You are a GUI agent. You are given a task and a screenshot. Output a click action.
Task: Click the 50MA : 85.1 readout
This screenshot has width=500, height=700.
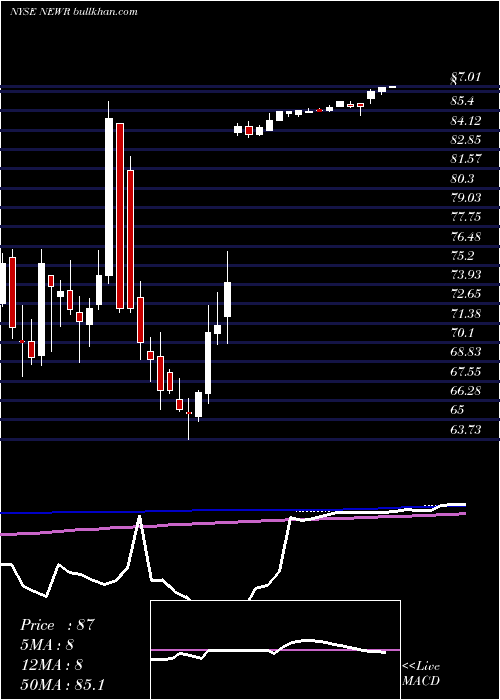coord(62,684)
